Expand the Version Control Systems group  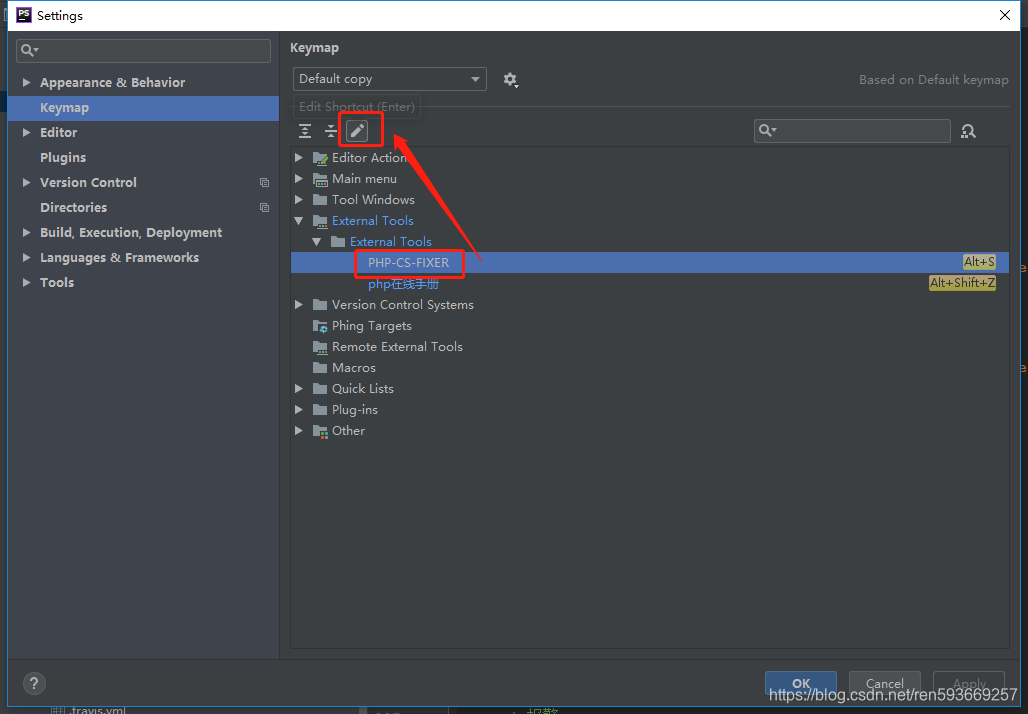299,304
